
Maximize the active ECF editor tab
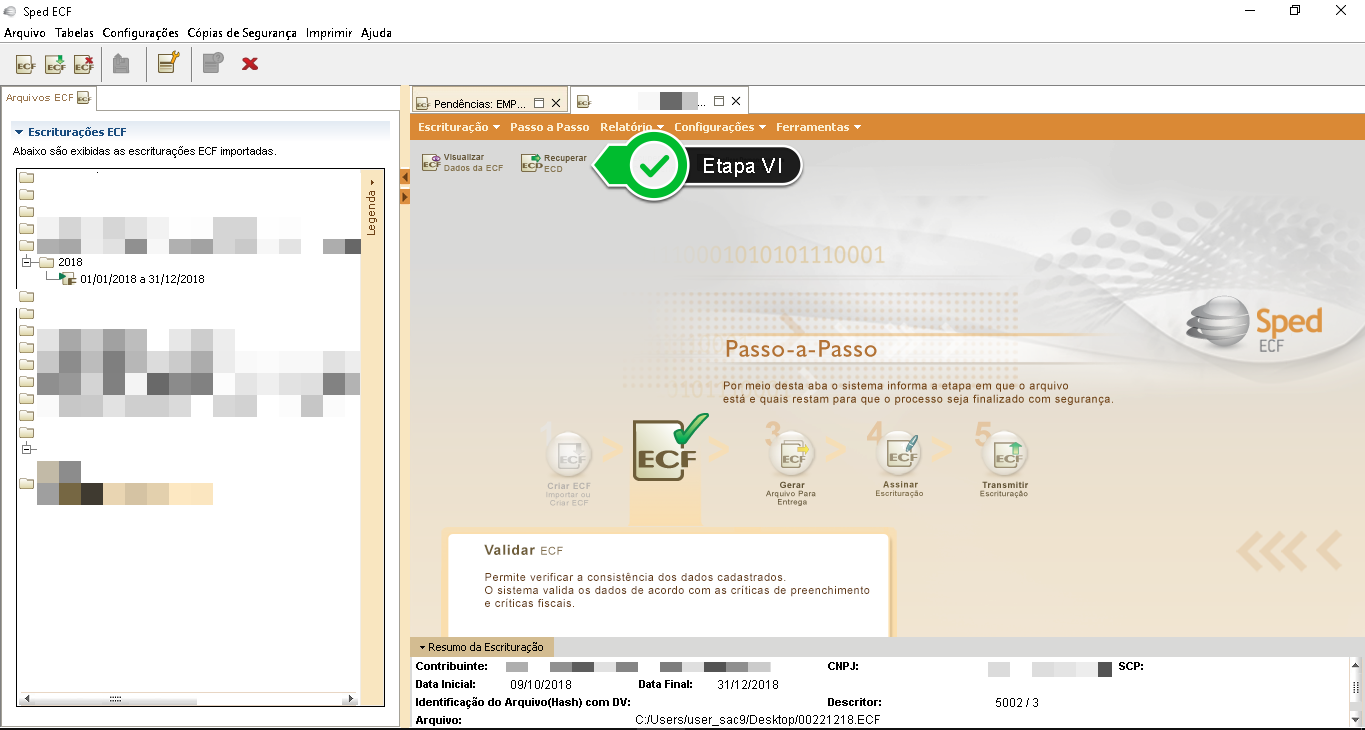(718, 101)
